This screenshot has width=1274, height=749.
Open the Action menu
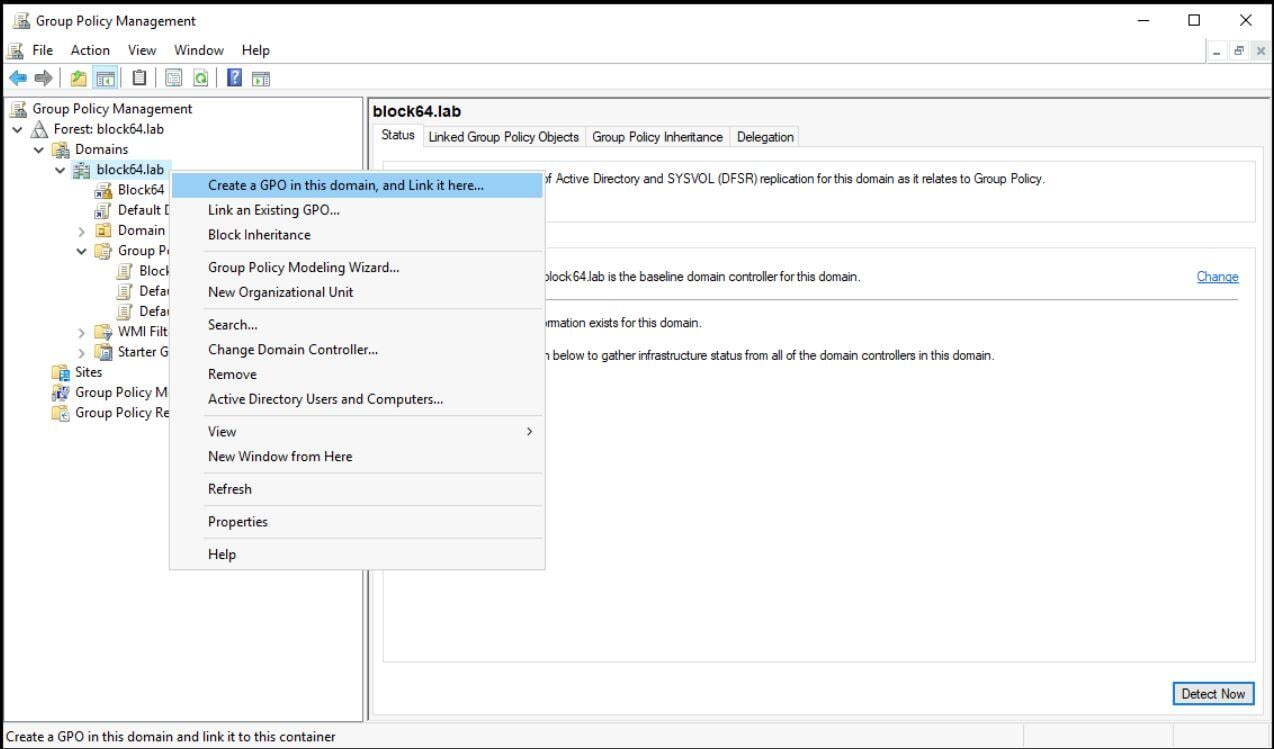pos(89,50)
